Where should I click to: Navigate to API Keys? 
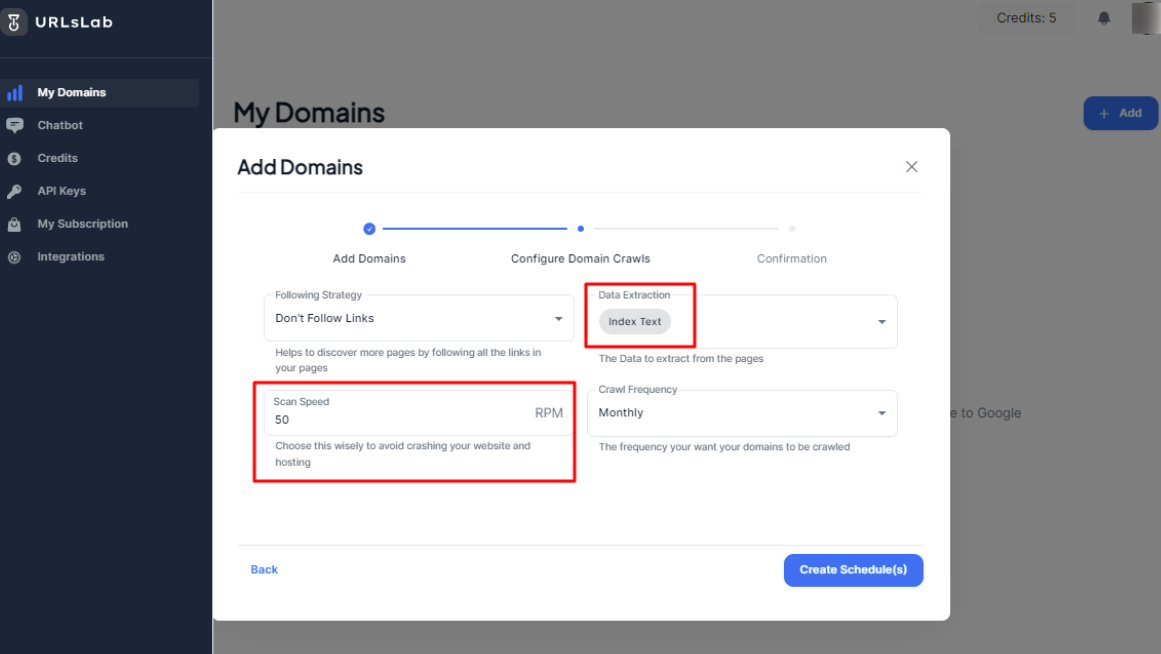click(x=62, y=191)
